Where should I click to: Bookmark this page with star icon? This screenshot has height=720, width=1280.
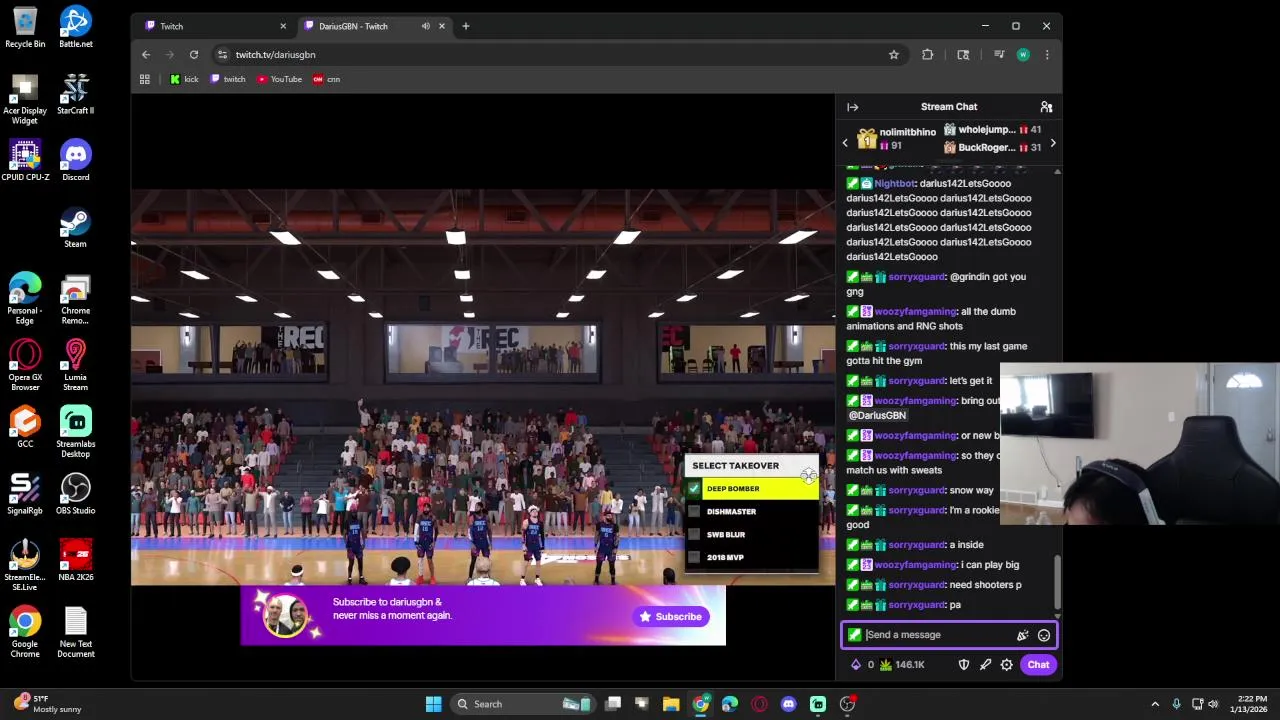(894, 55)
